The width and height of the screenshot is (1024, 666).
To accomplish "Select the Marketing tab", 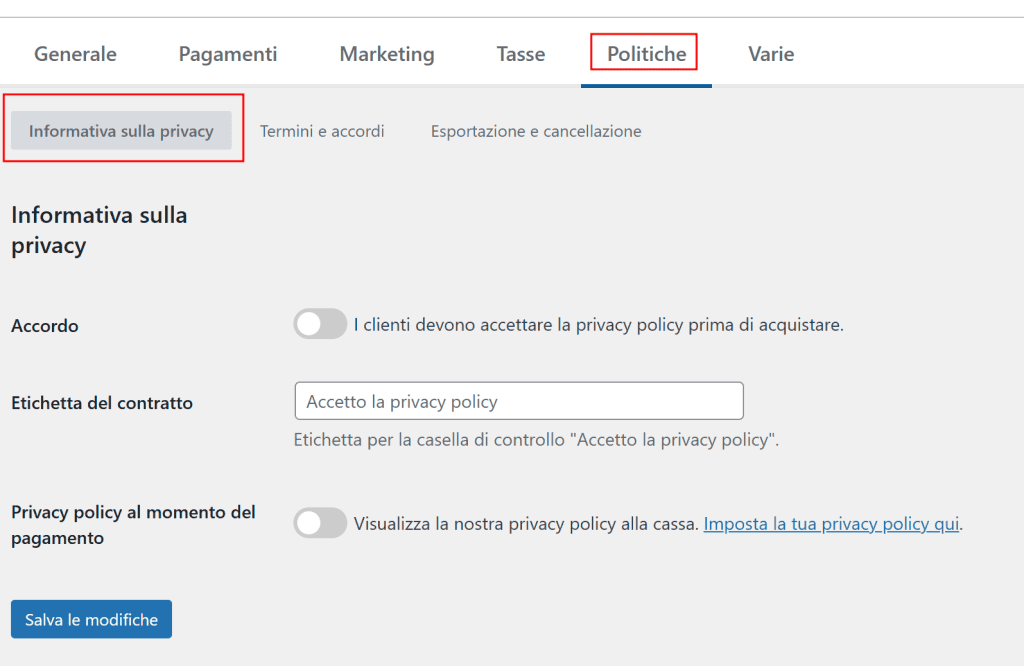I will [386, 54].
